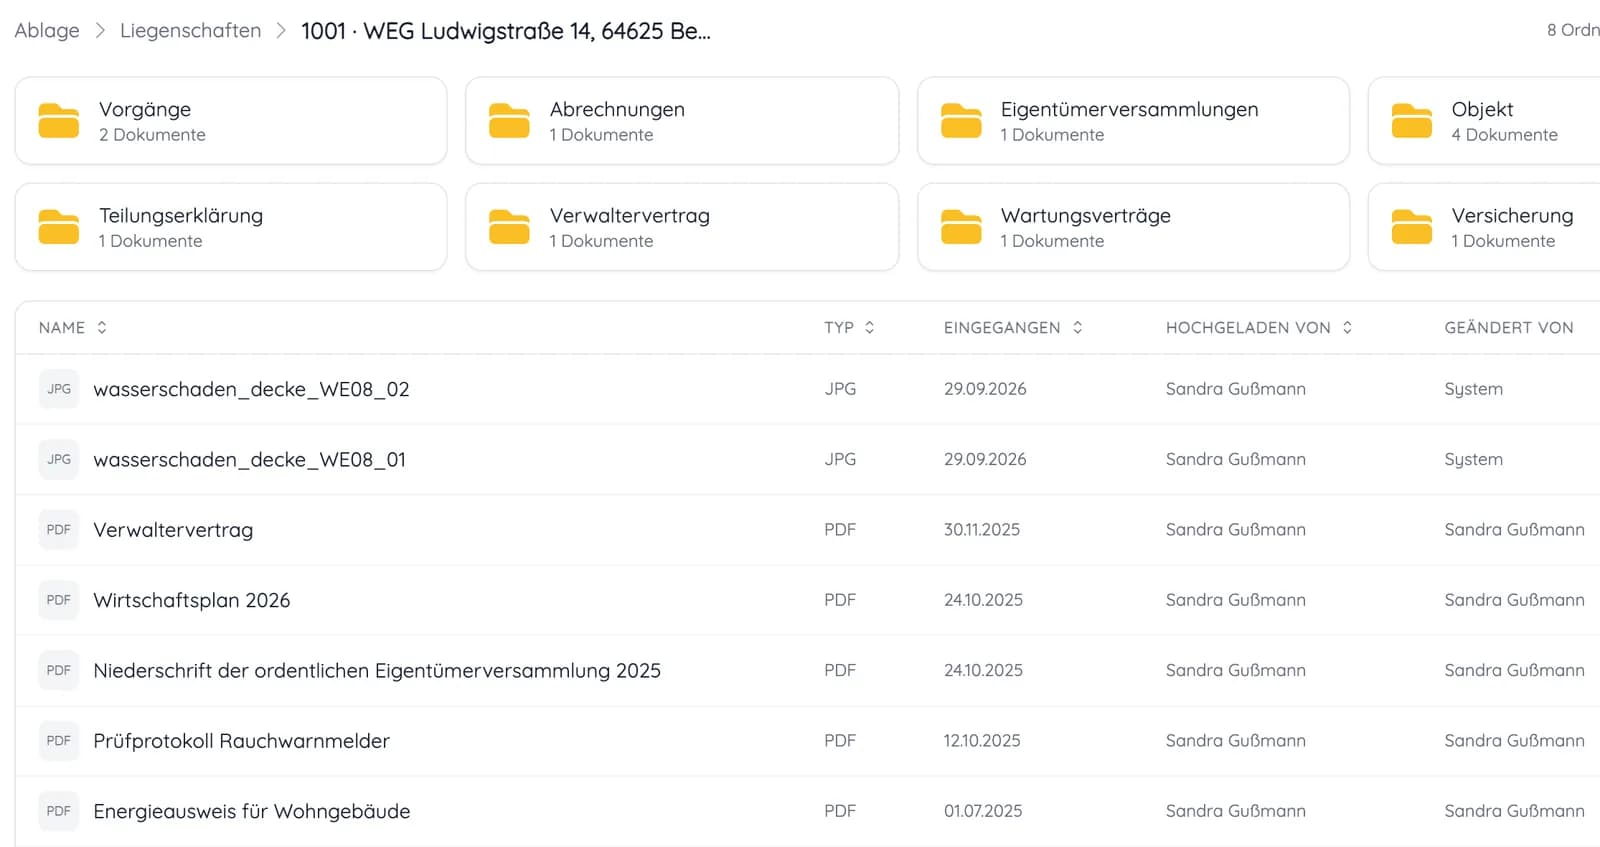This screenshot has width=1600, height=847.
Task: Open the Vorgänge folder icon
Action: (x=58, y=121)
